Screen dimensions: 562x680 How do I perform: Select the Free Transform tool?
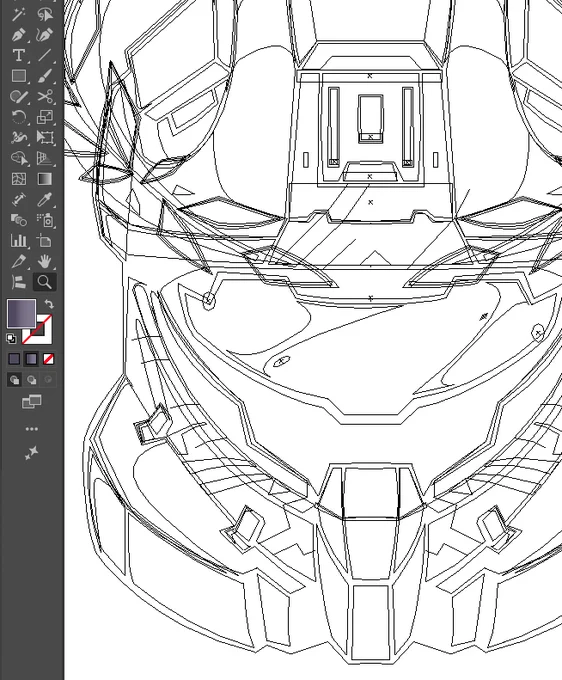(45, 137)
